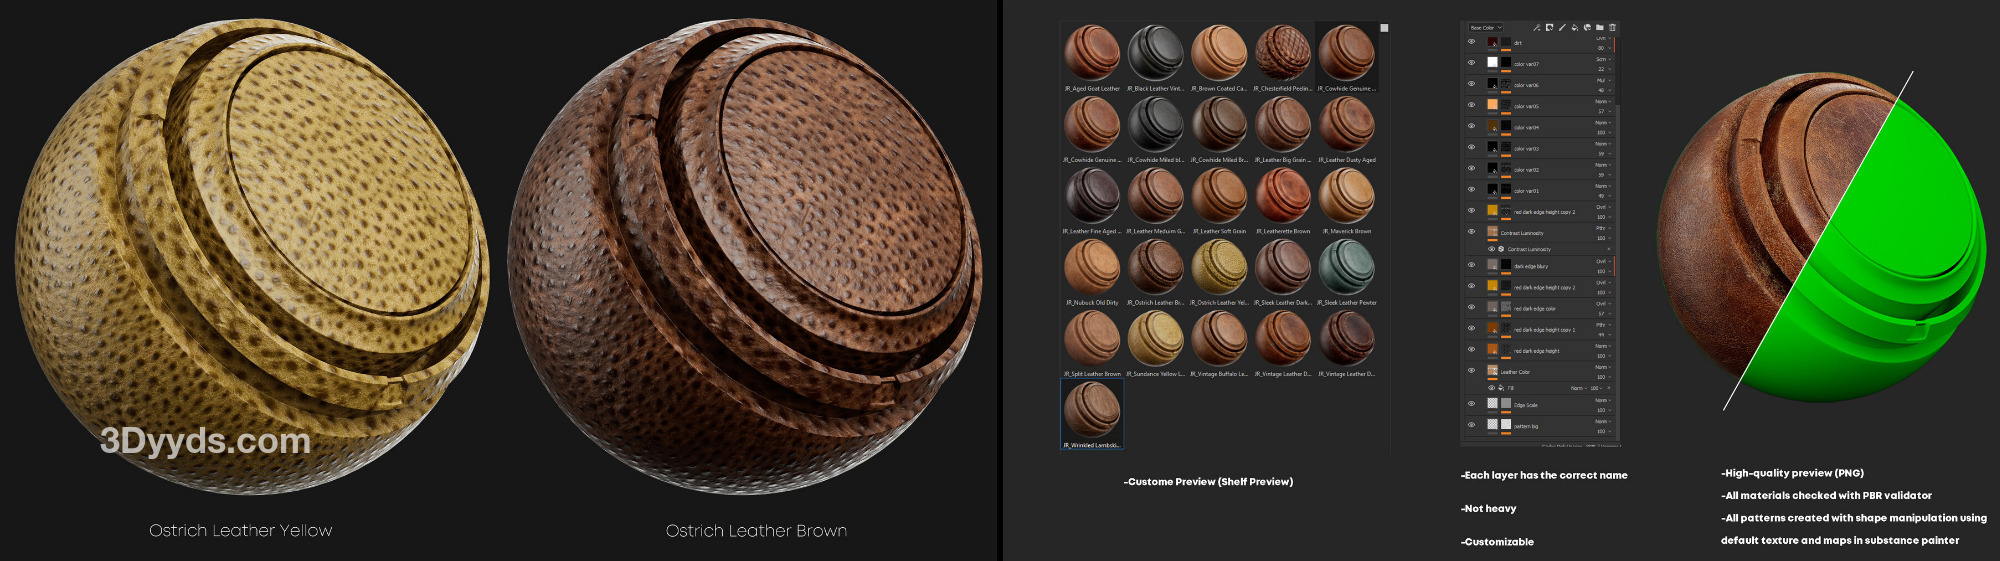Add a paint layer with brush icon

(x=1562, y=28)
